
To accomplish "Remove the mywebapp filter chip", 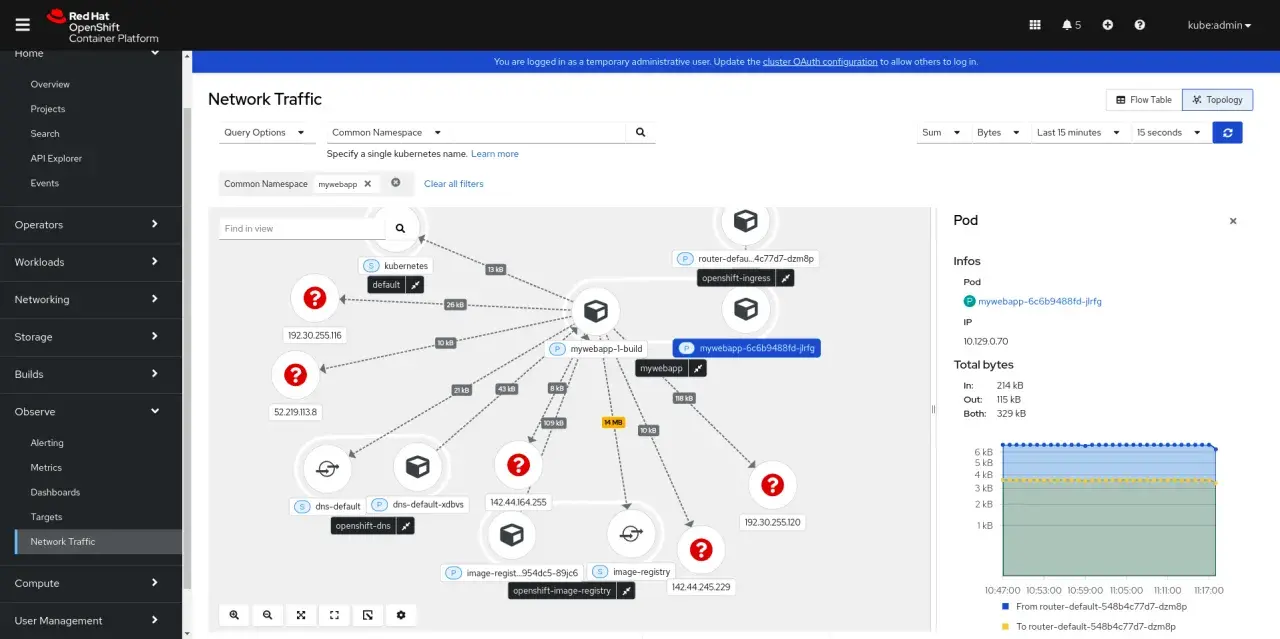I will (367, 184).
